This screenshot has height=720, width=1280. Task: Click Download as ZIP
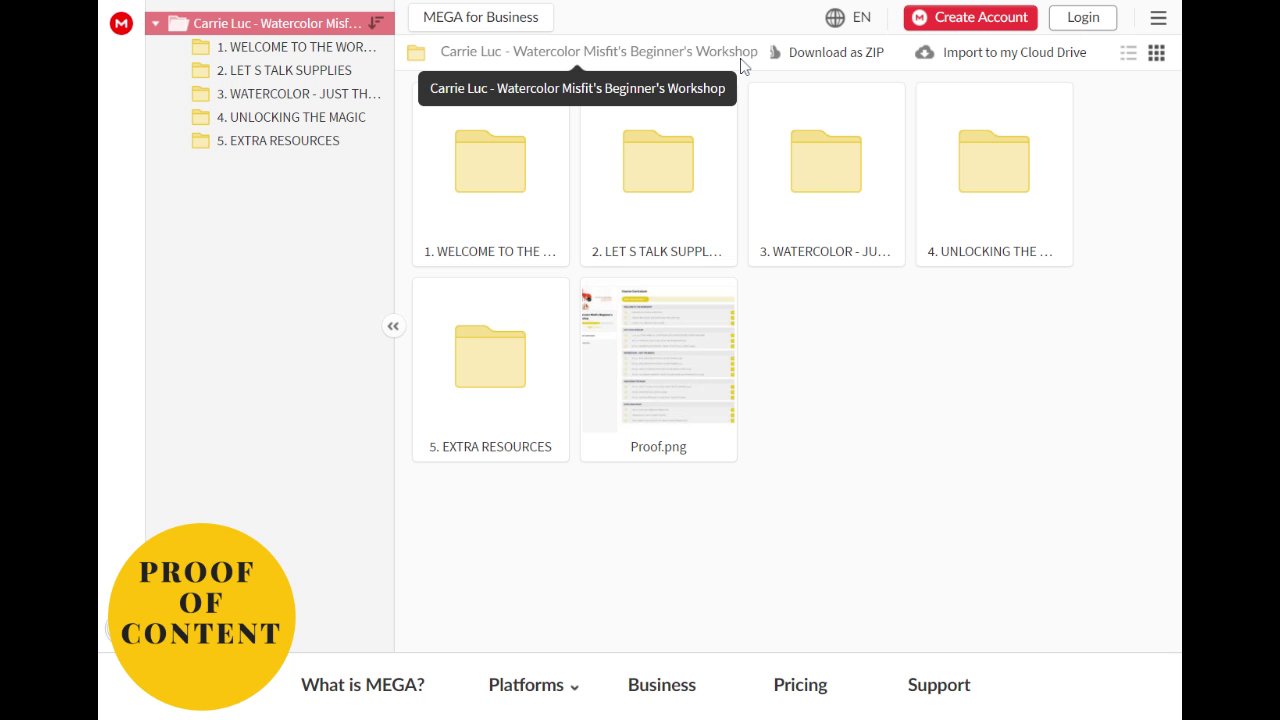tap(826, 52)
